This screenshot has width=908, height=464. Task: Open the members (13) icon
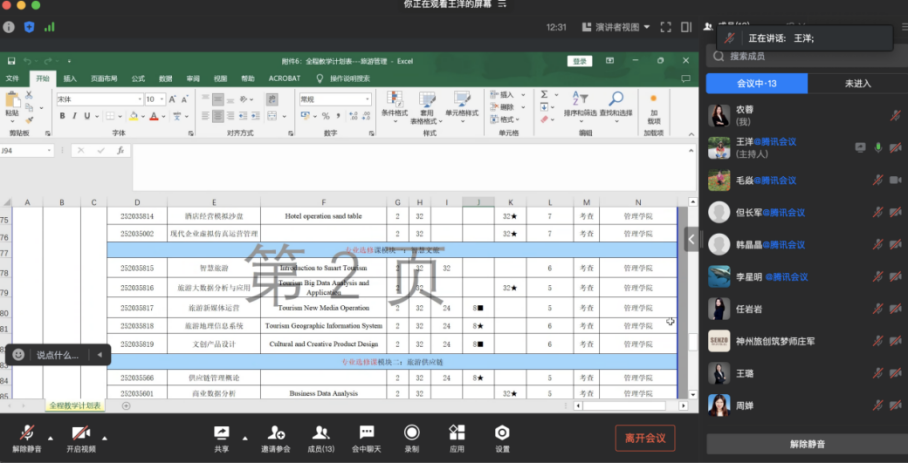click(320, 432)
